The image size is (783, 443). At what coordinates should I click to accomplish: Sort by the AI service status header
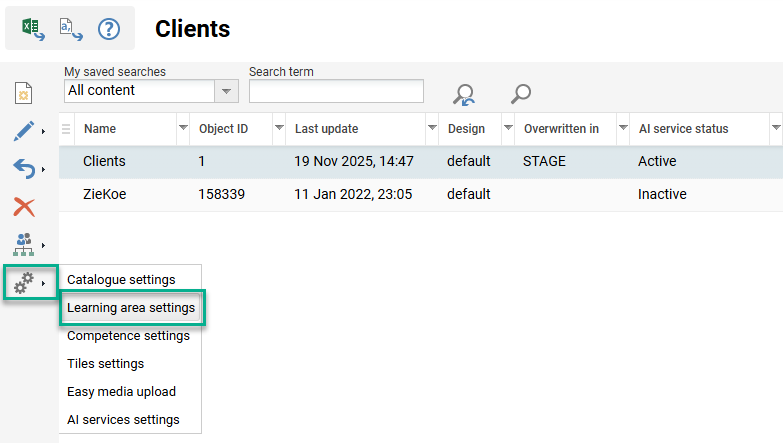pos(684,129)
